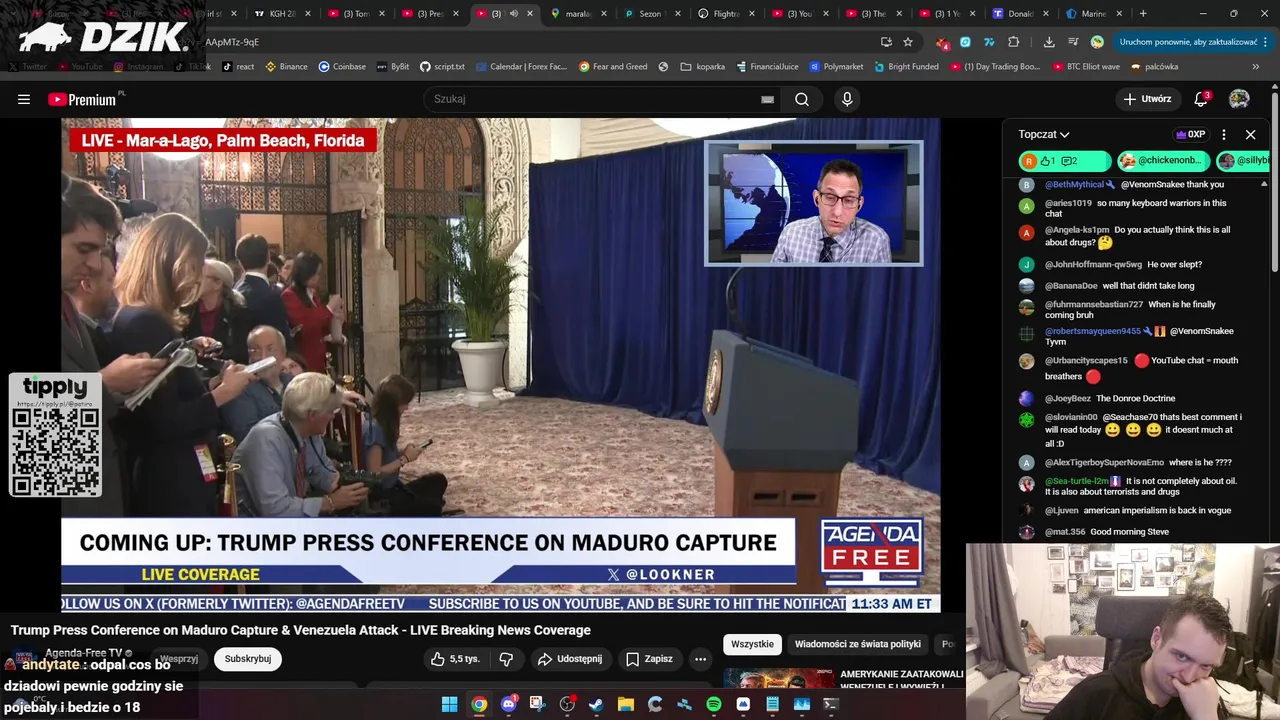Image resolution: width=1280 pixels, height=720 pixels.
Task: Open the three-dot more actions under video
Action: 700,659
